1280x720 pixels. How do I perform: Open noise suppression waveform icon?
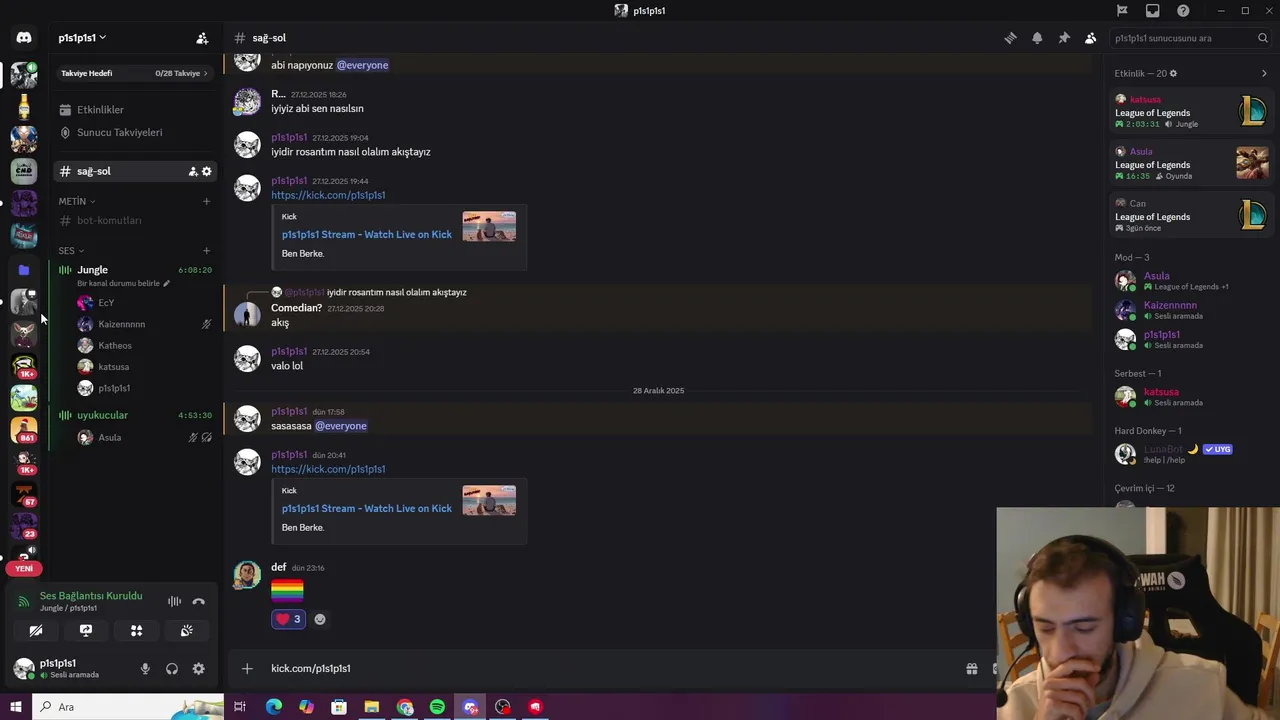click(174, 601)
